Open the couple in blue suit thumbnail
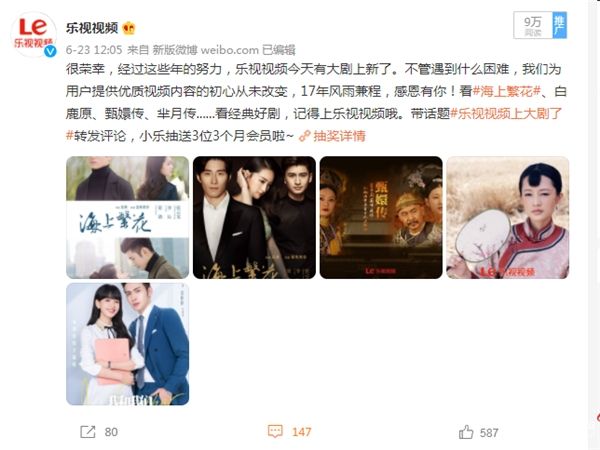This screenshot has width=600, height=450. click(127, 344)
